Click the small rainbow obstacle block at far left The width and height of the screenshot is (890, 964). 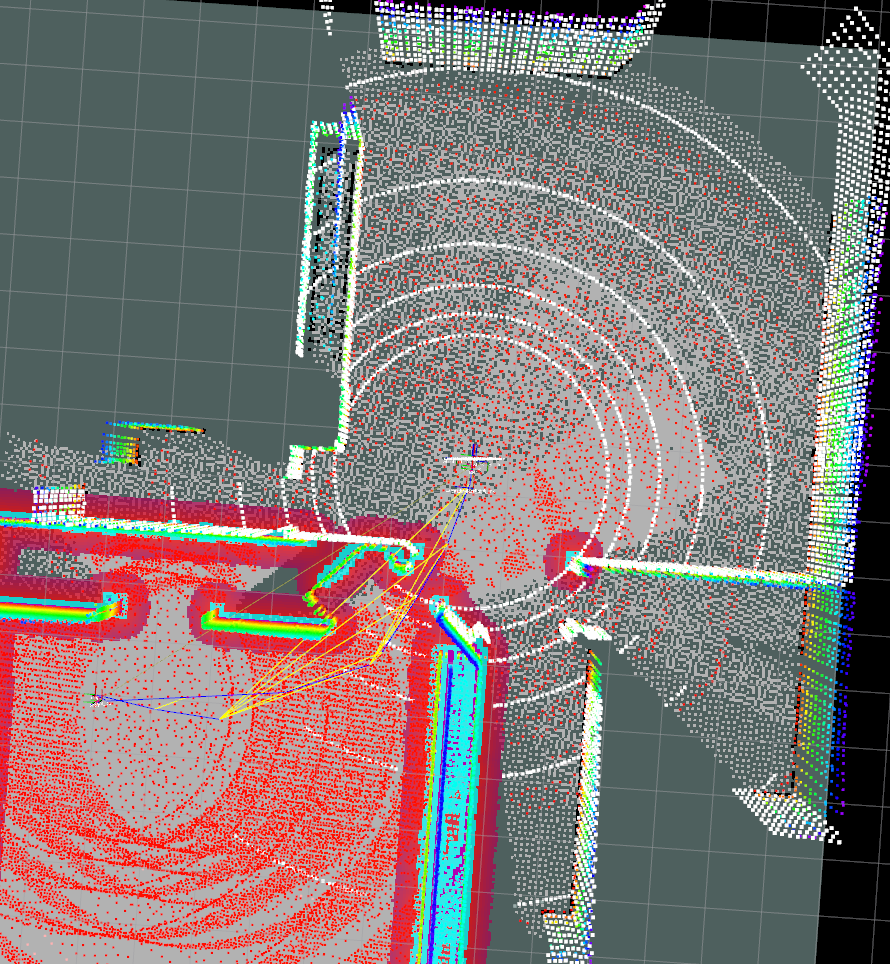coord(119,447)
